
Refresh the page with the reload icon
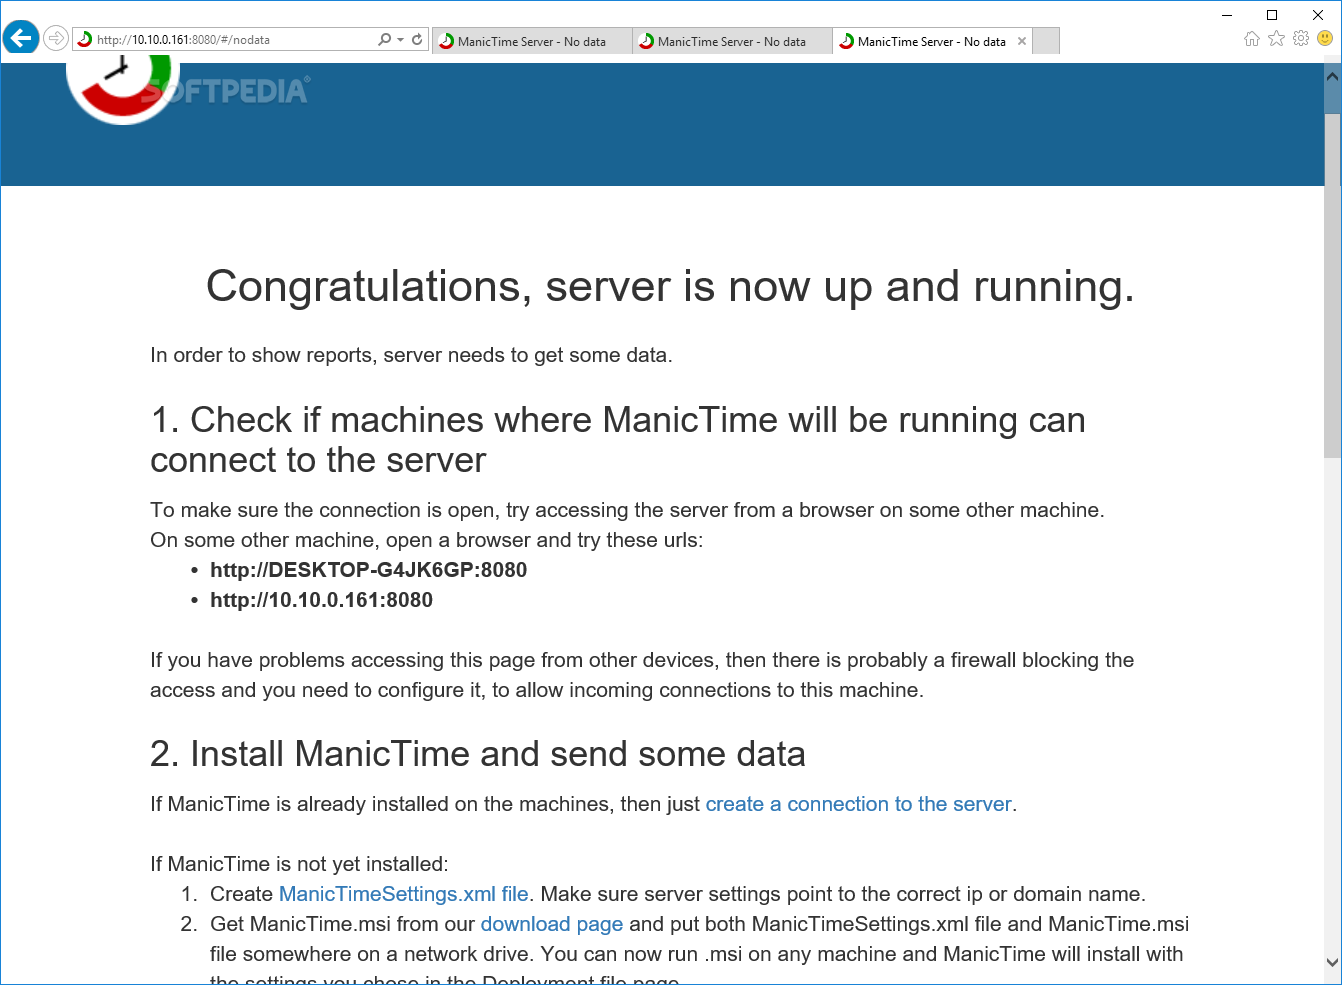pyautogui.click(x=417, y=40)
